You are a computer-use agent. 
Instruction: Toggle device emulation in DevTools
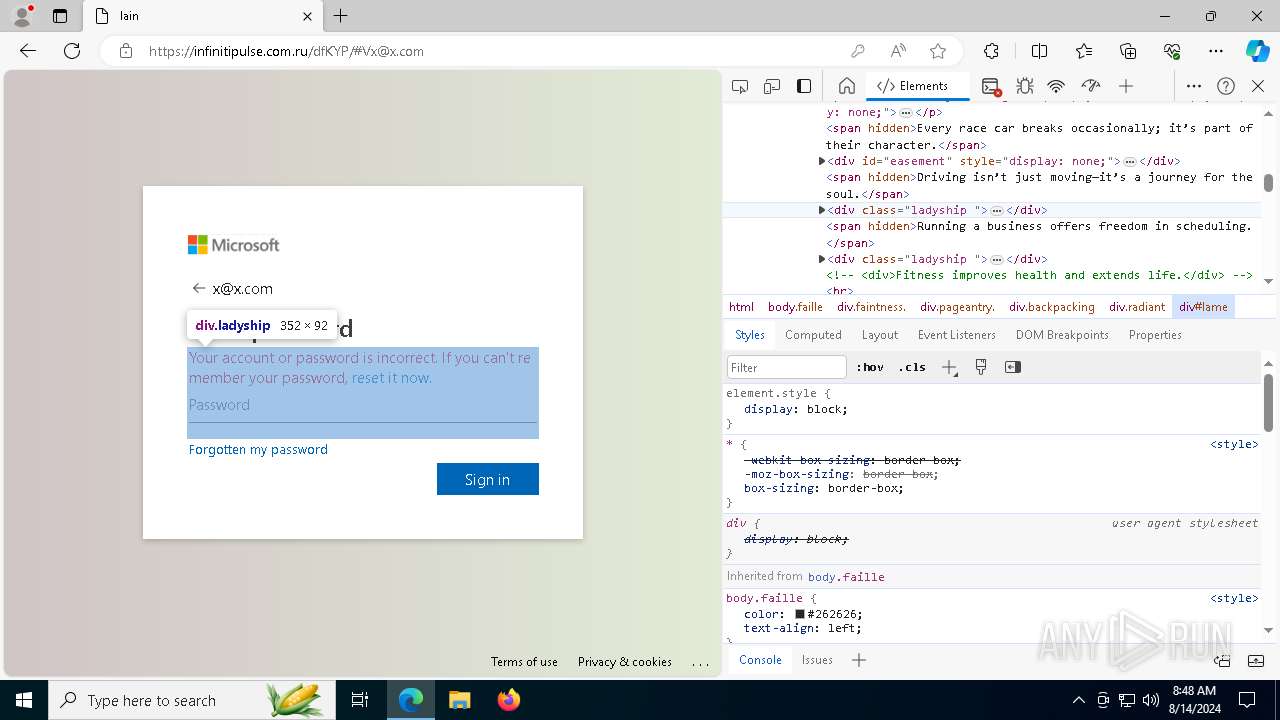coord(772,86)
